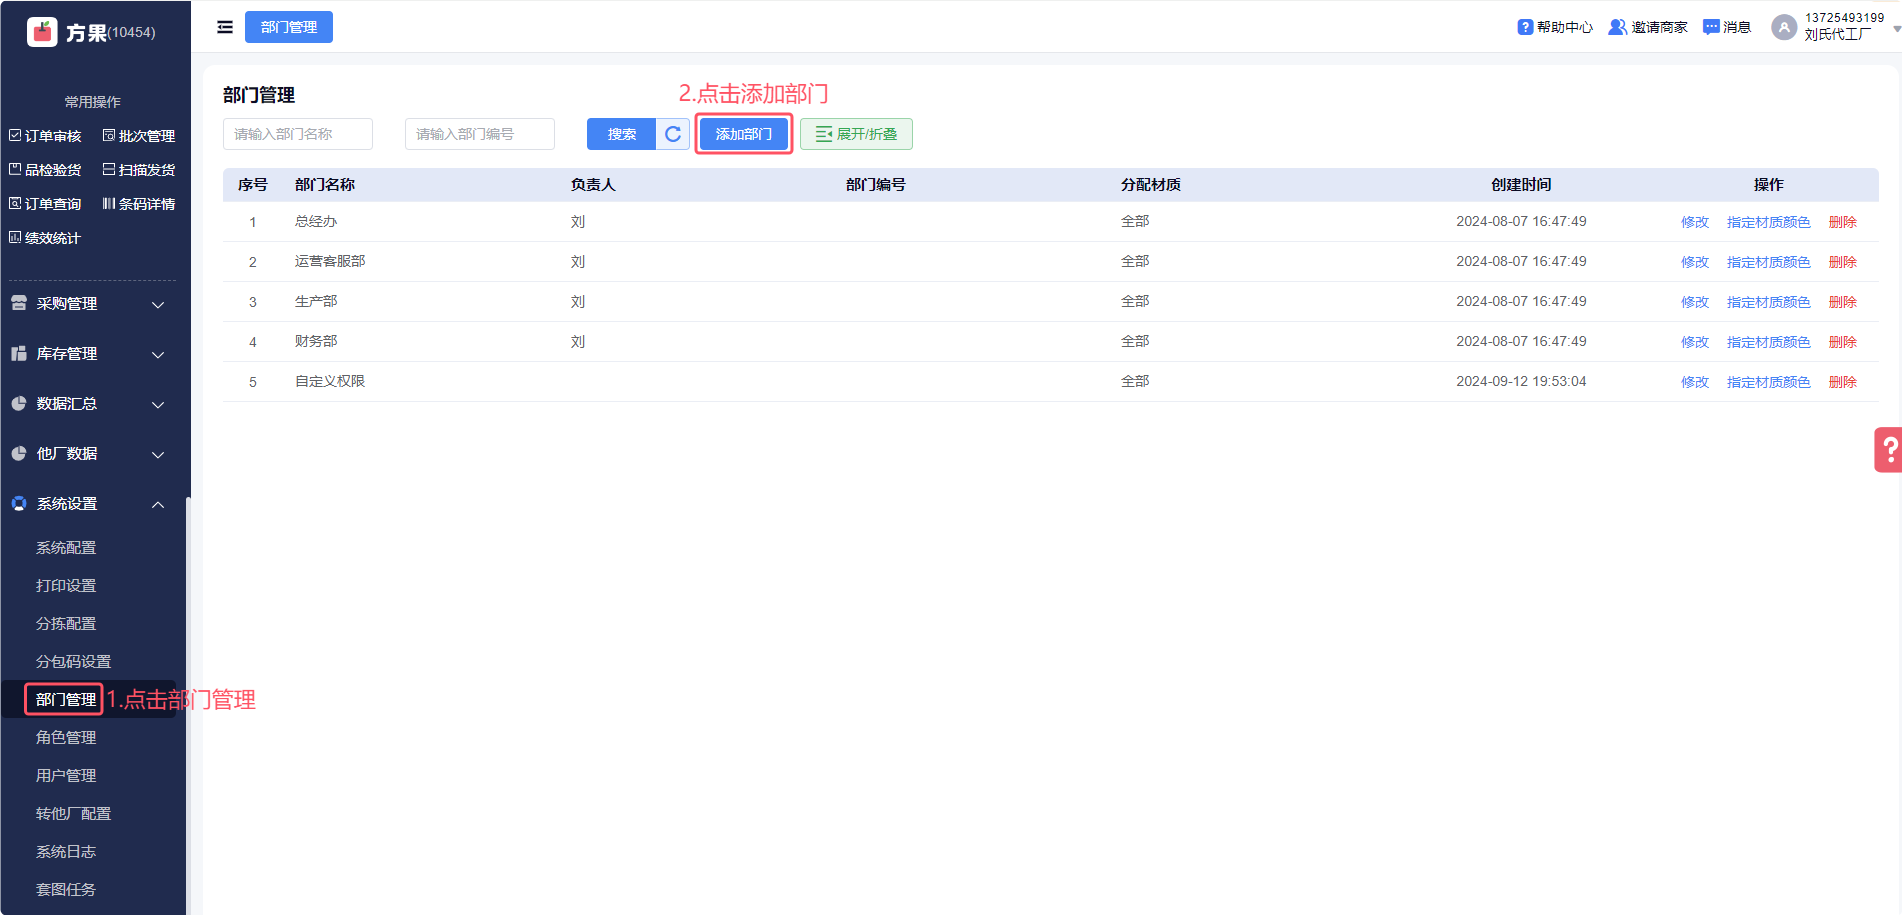Image resolution: width=1902 pixels, height=915 pixels.
Task: Click 指定材质颜色 for 财务部 row
Action: 1769,342
